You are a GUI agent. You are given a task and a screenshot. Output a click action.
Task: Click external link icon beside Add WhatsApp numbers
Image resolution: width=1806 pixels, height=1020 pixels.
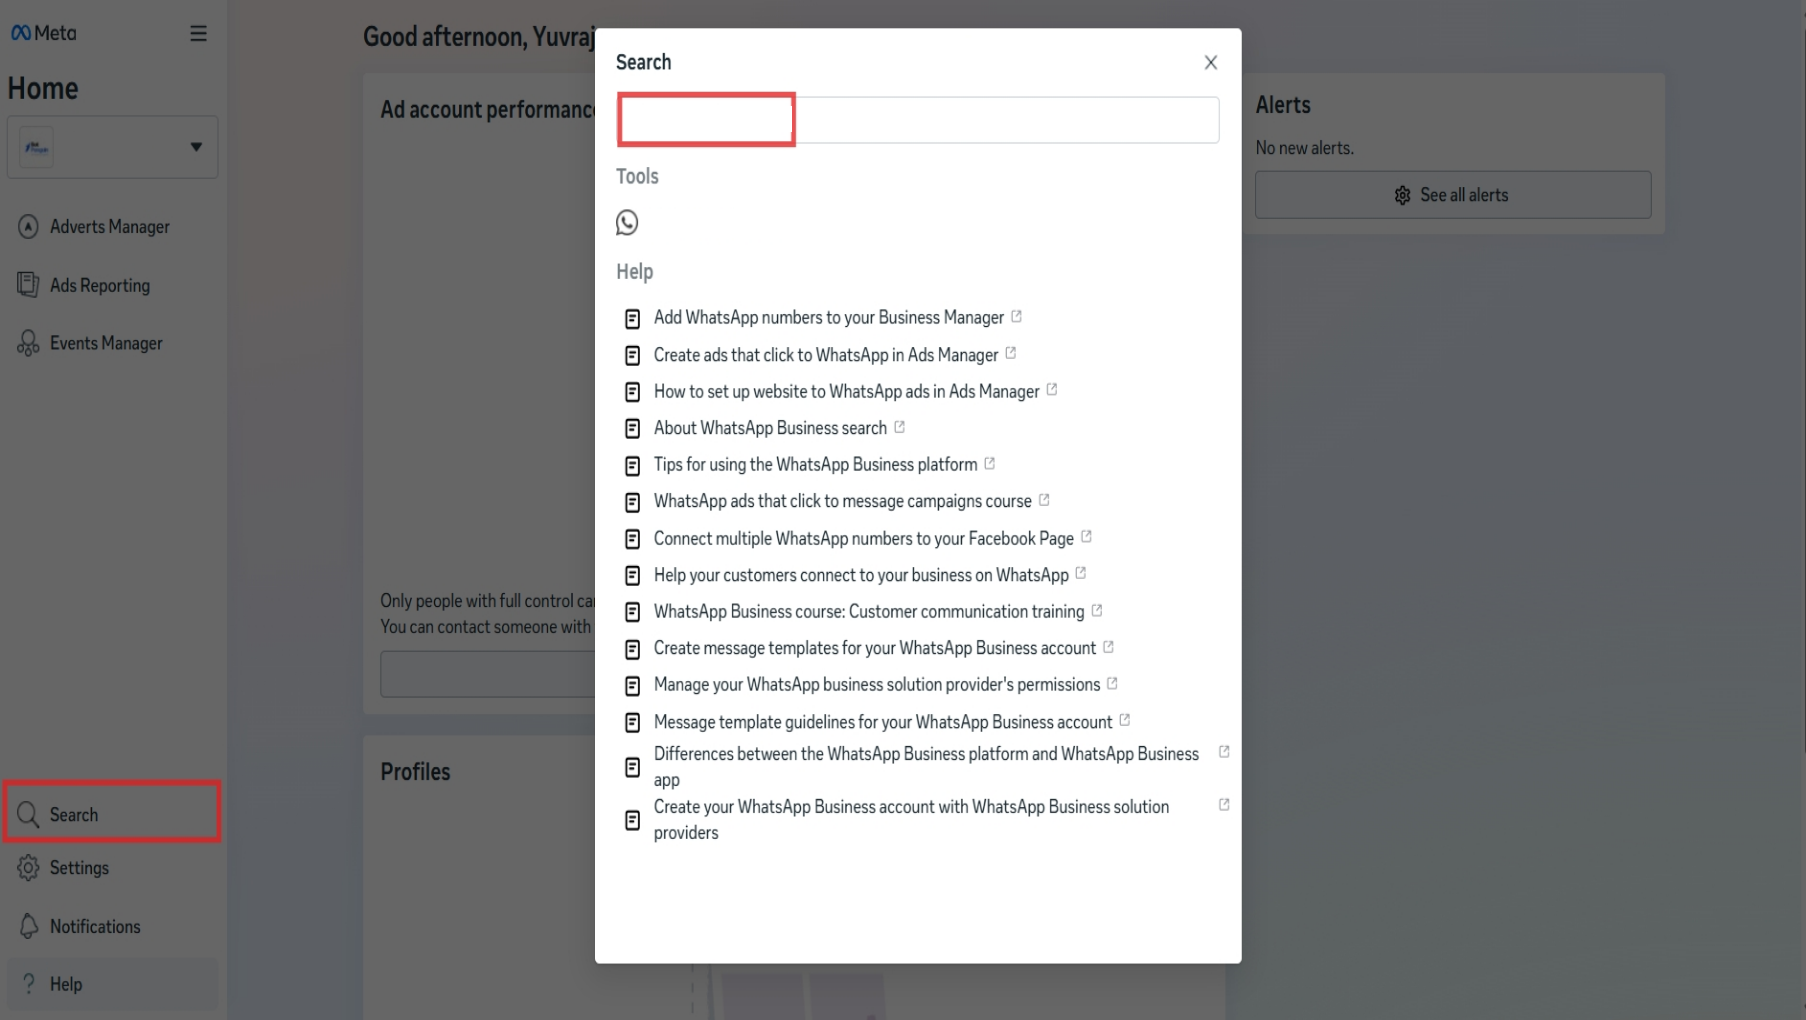(1016, 316)
